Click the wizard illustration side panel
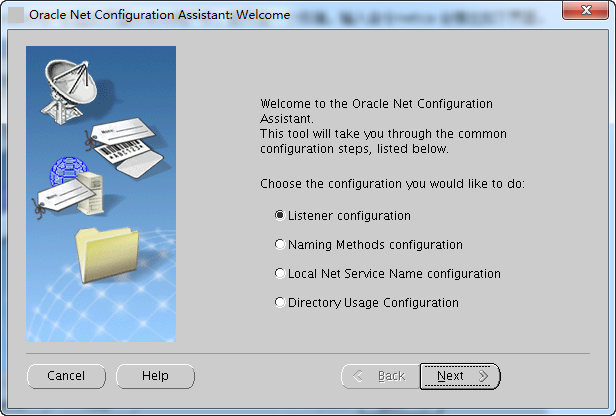 (101, 194)
